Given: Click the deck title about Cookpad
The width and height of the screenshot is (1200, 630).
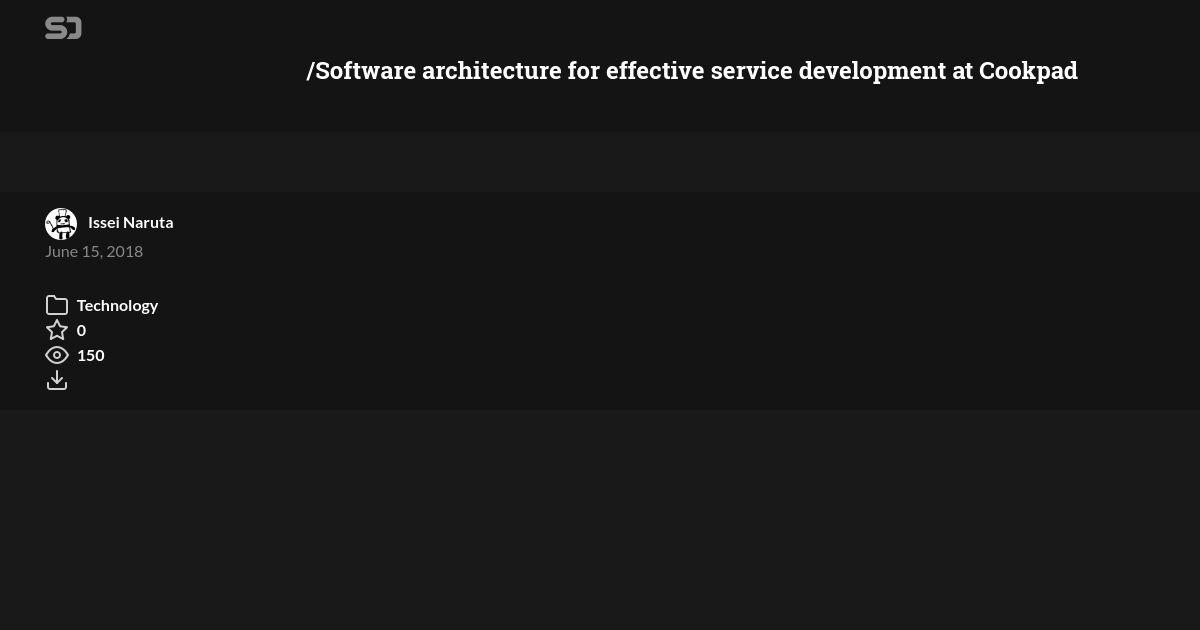Looking at the screenshot, I should point(692,71).
